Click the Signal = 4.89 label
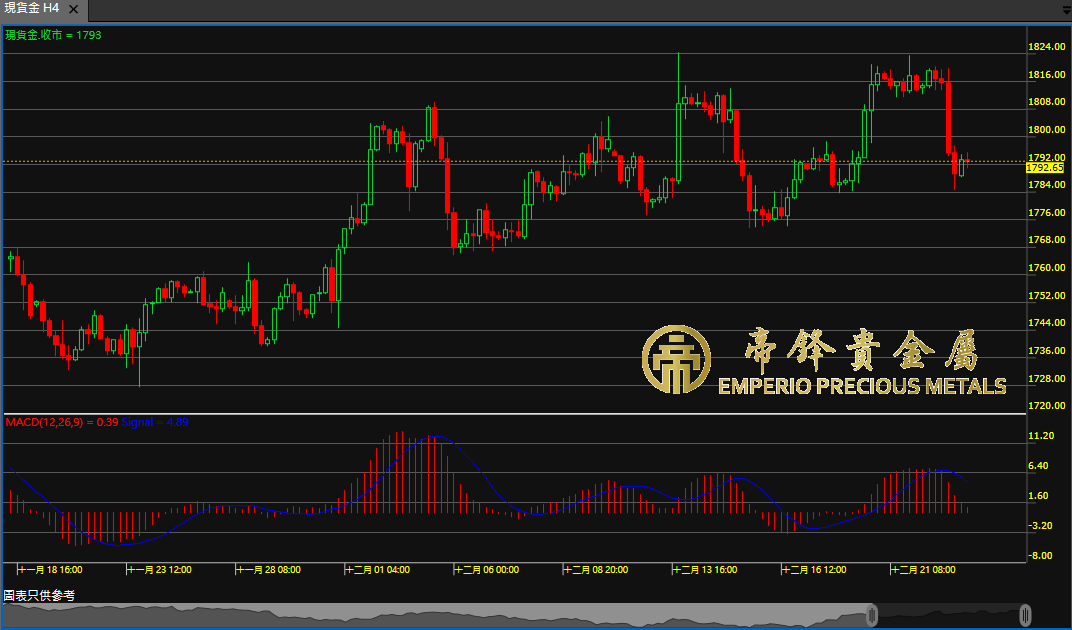The width and height of the screenshot is (1072, 630). (155, 423)
